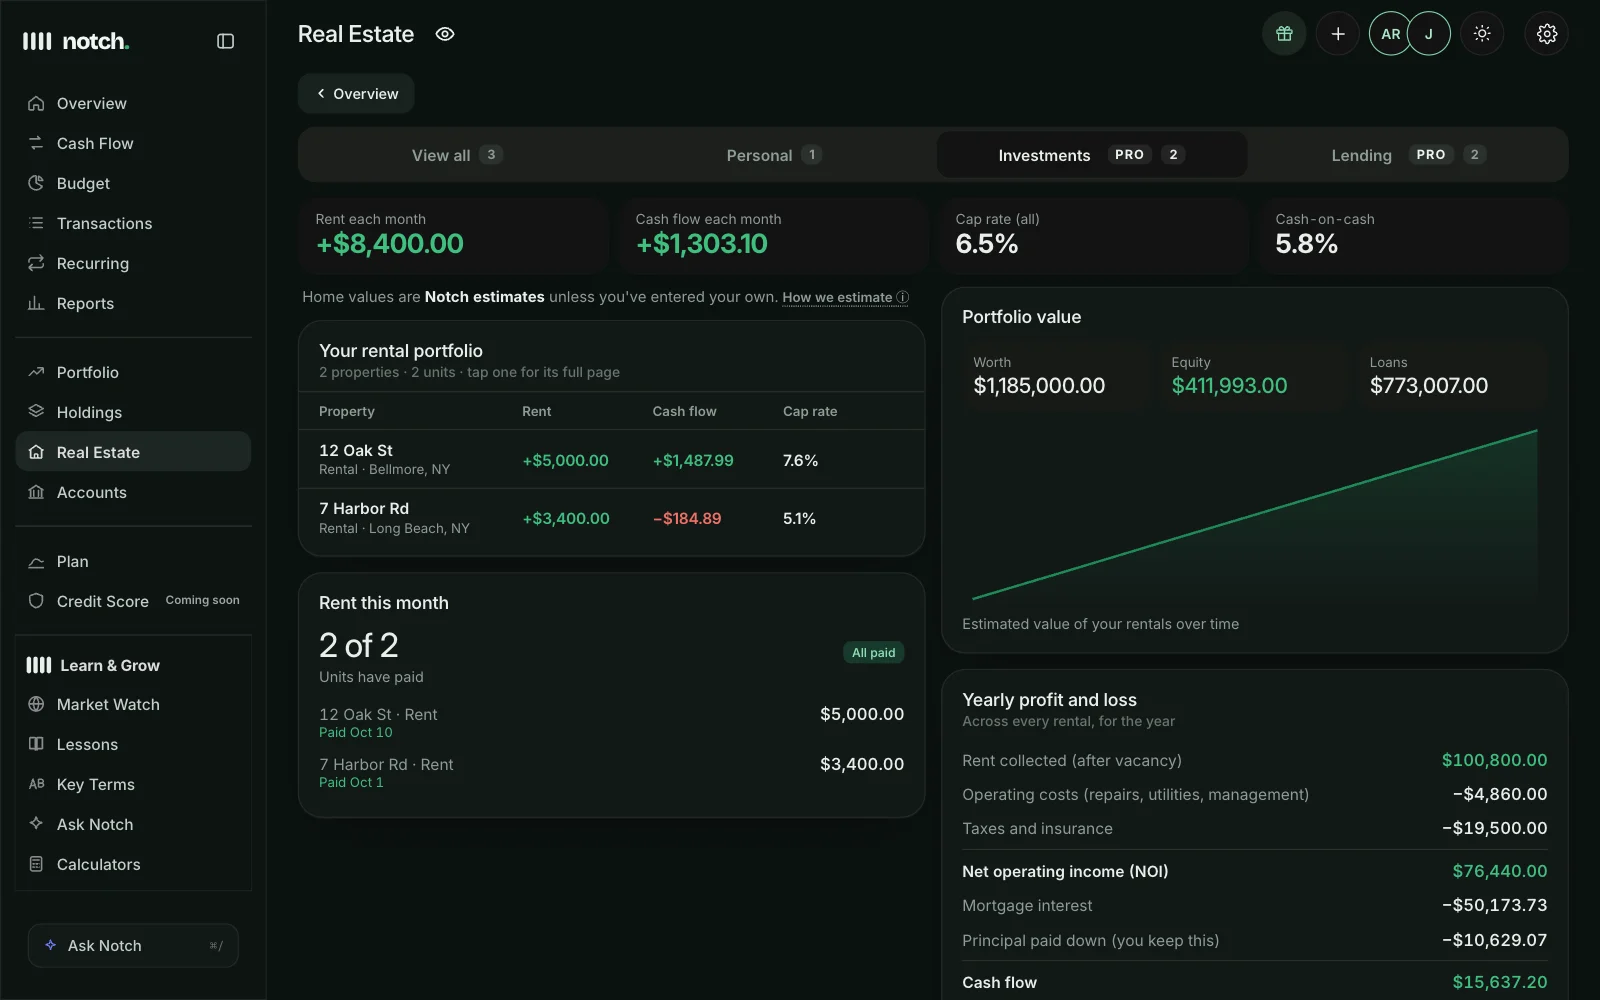Click the Market Watch globe icon

[x=36, y=704]
